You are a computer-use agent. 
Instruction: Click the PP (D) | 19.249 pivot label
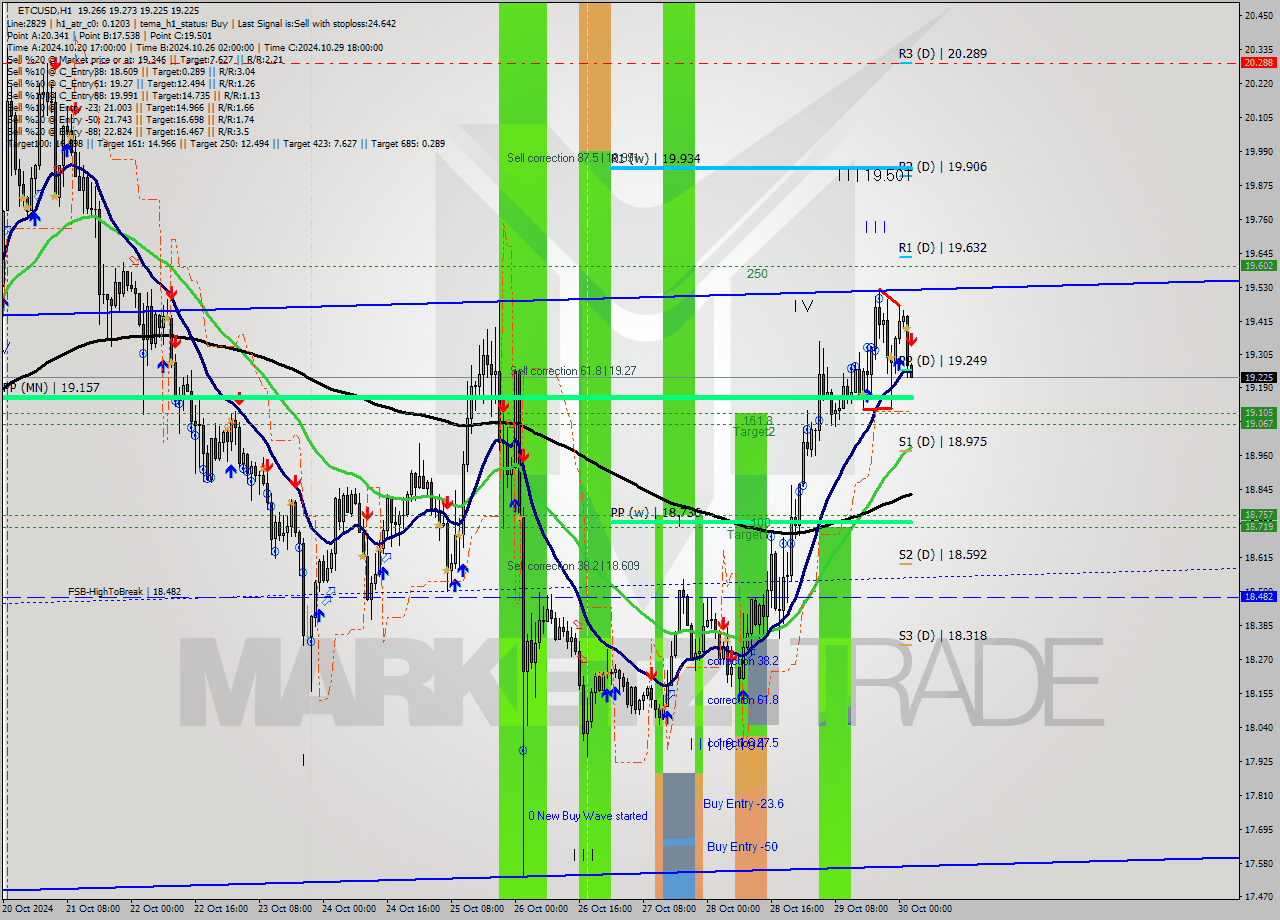pyautogui.click(x=942, y=361)
